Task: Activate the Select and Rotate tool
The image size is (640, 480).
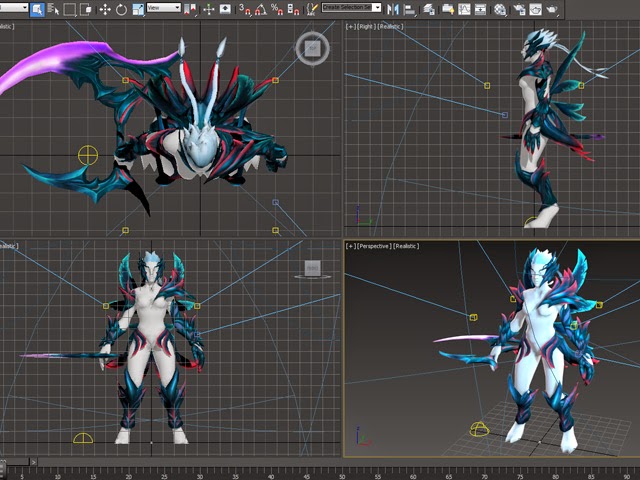Action: click(x=121, y=9)
